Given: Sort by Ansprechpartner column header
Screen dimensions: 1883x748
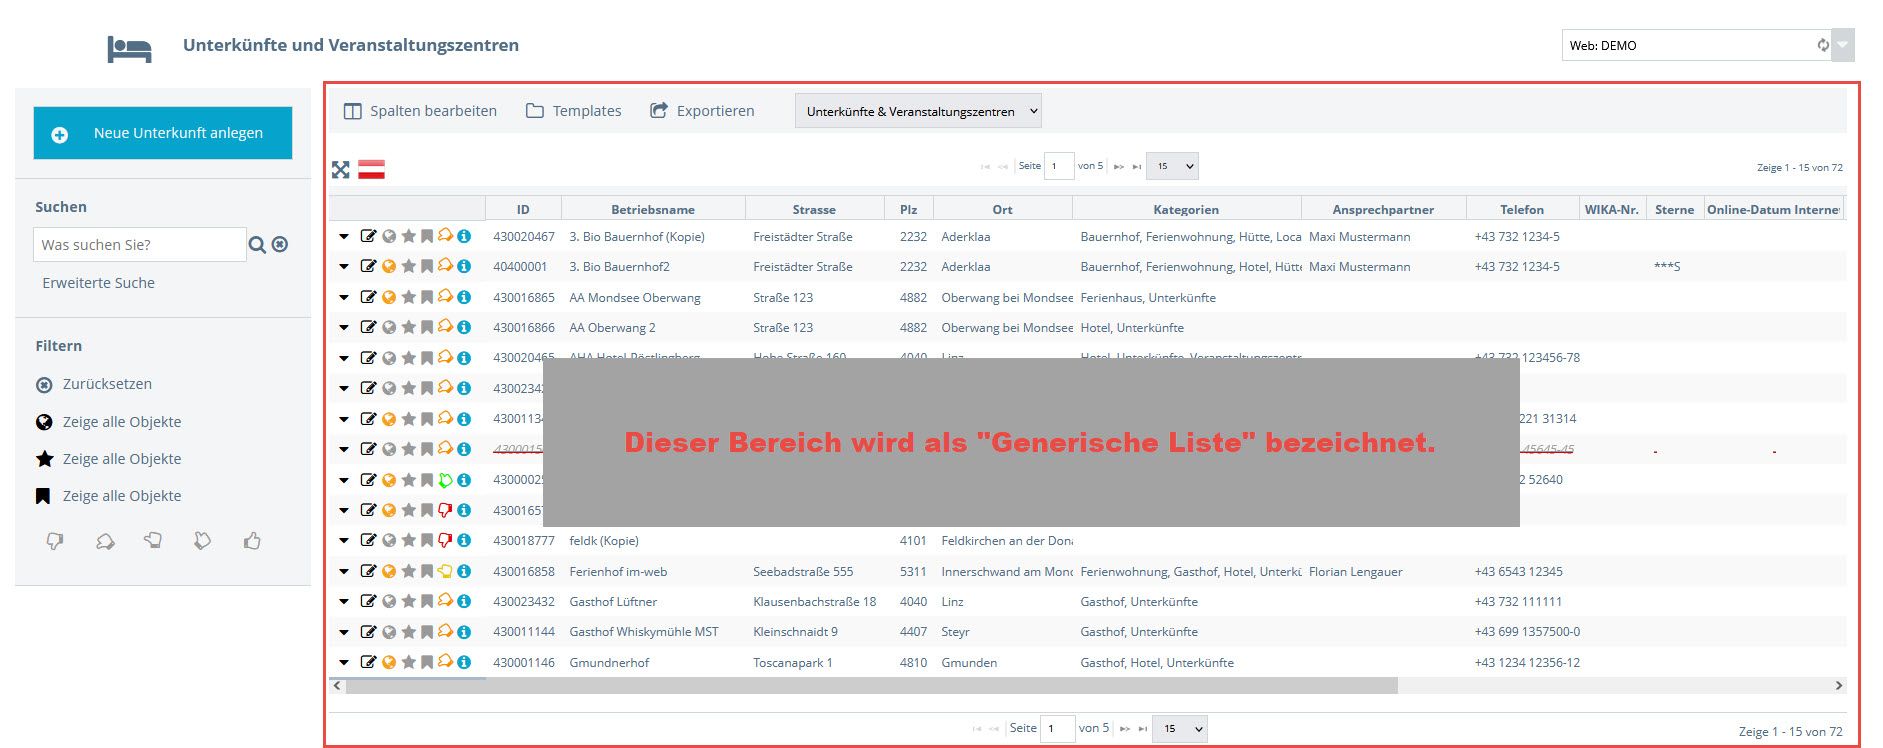Looking at the screenshot, I should pyautogui.click(x=1383, y=209).
